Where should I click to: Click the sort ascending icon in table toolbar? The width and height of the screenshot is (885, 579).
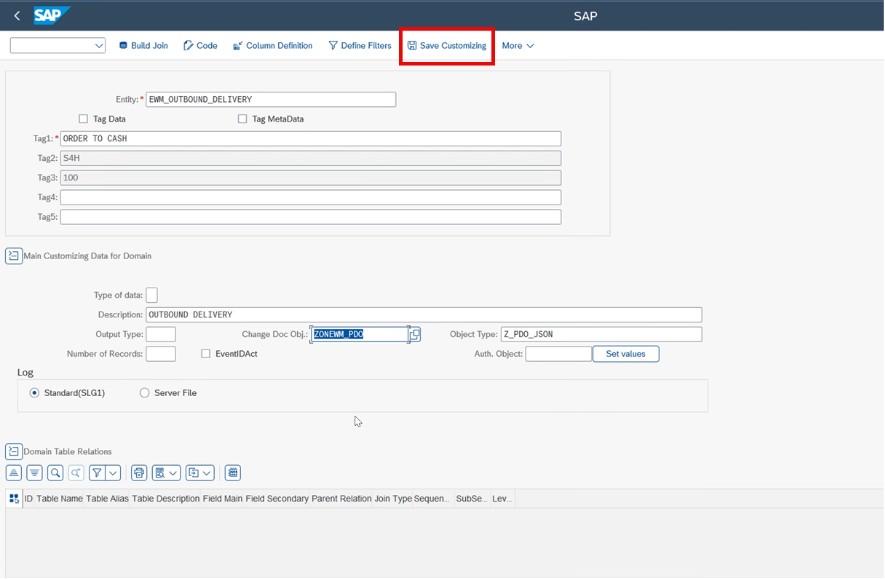click(14, 473)
